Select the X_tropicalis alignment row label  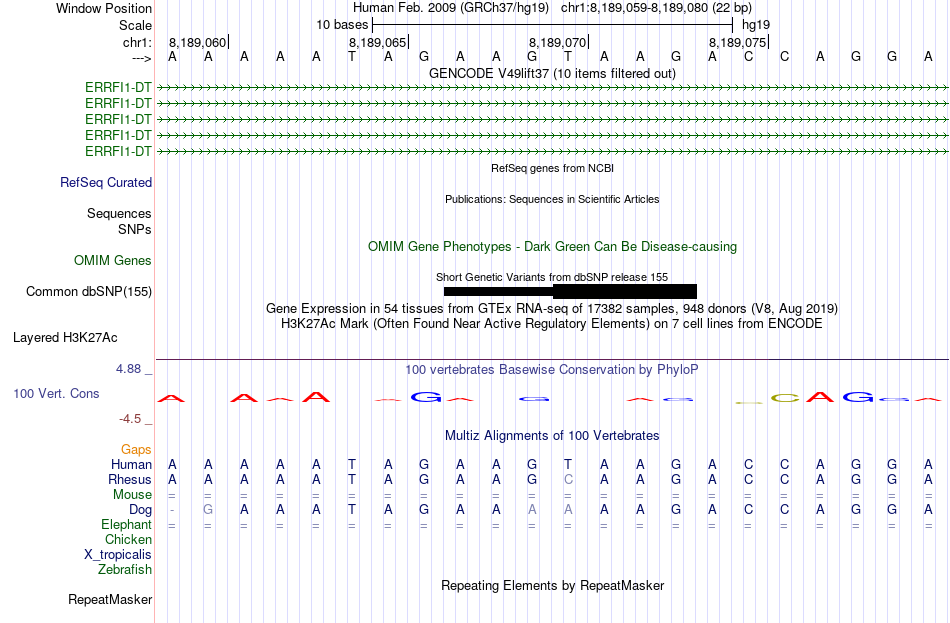point(118,555)
